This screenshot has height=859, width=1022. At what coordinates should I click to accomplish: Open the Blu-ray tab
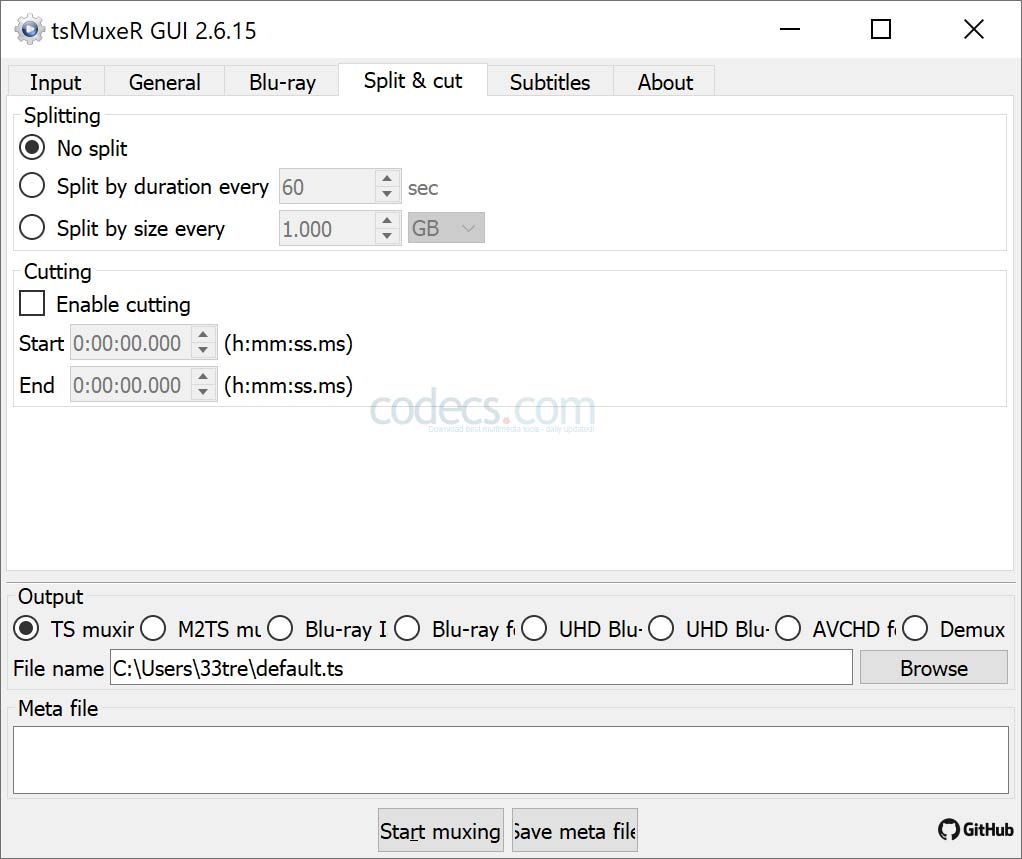click(282, 82)
